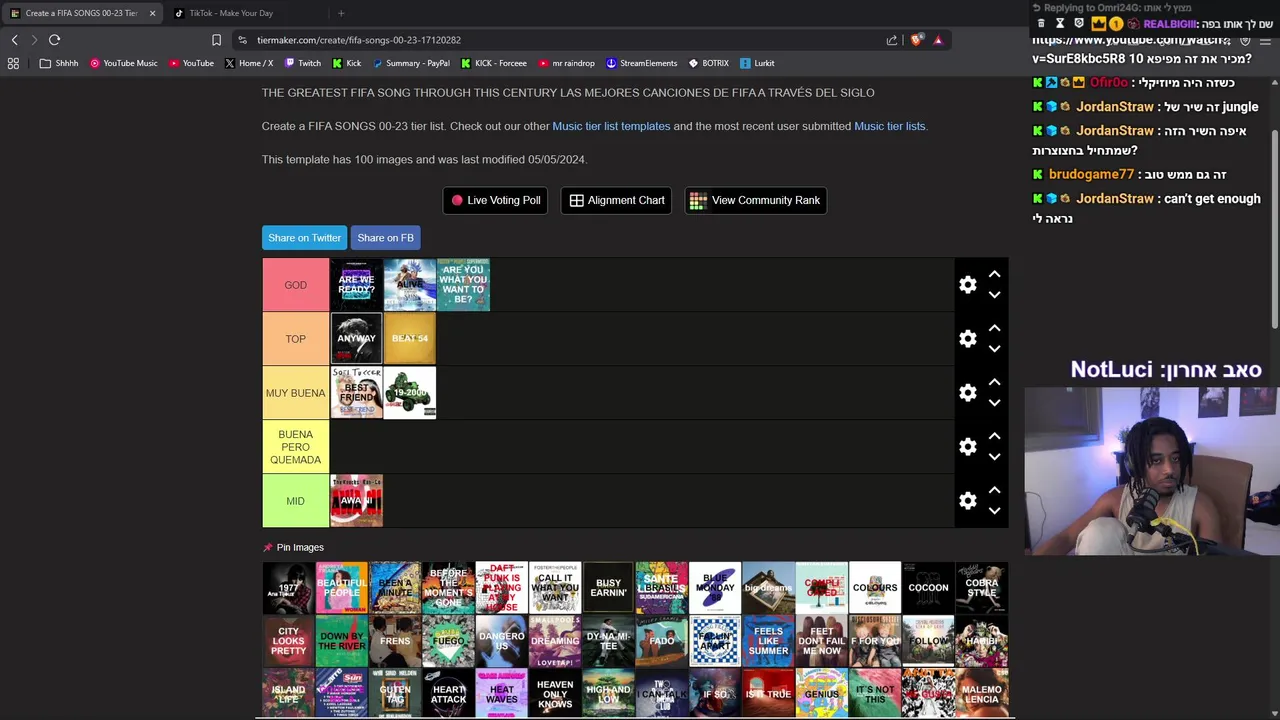This screenshot has height=720, width=1280.
Task: Click the BUENA PERO QUEMADA tier label
Action: [295, 447]
